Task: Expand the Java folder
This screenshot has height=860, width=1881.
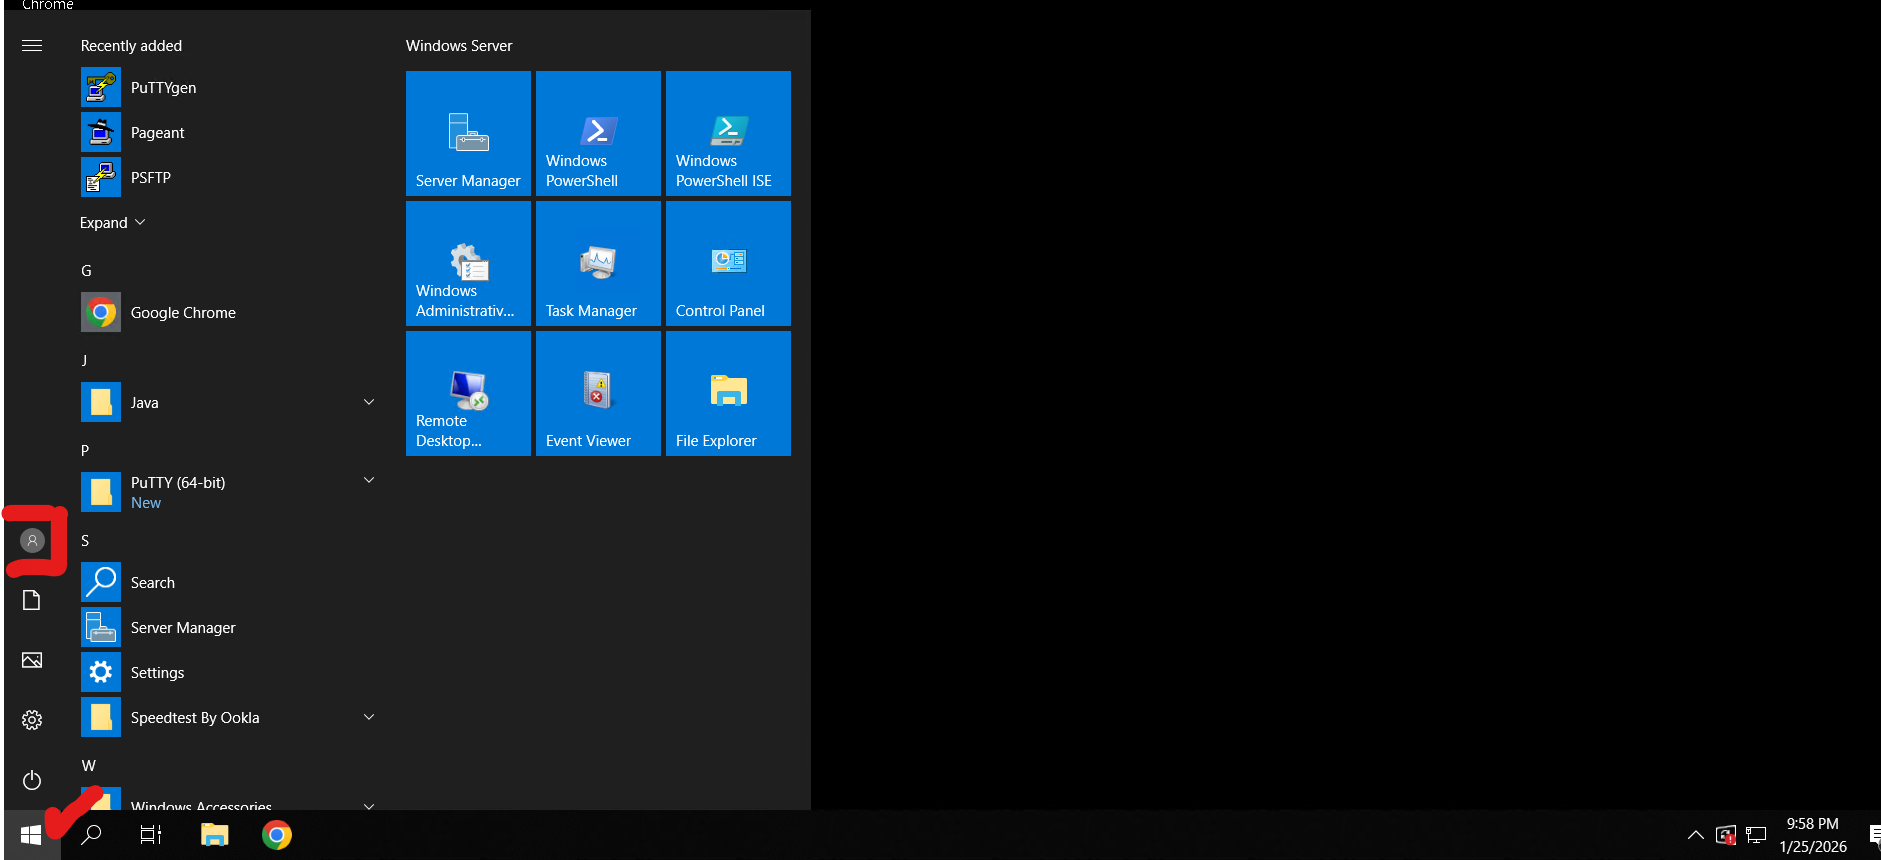Action: click(x=369, y=402)
